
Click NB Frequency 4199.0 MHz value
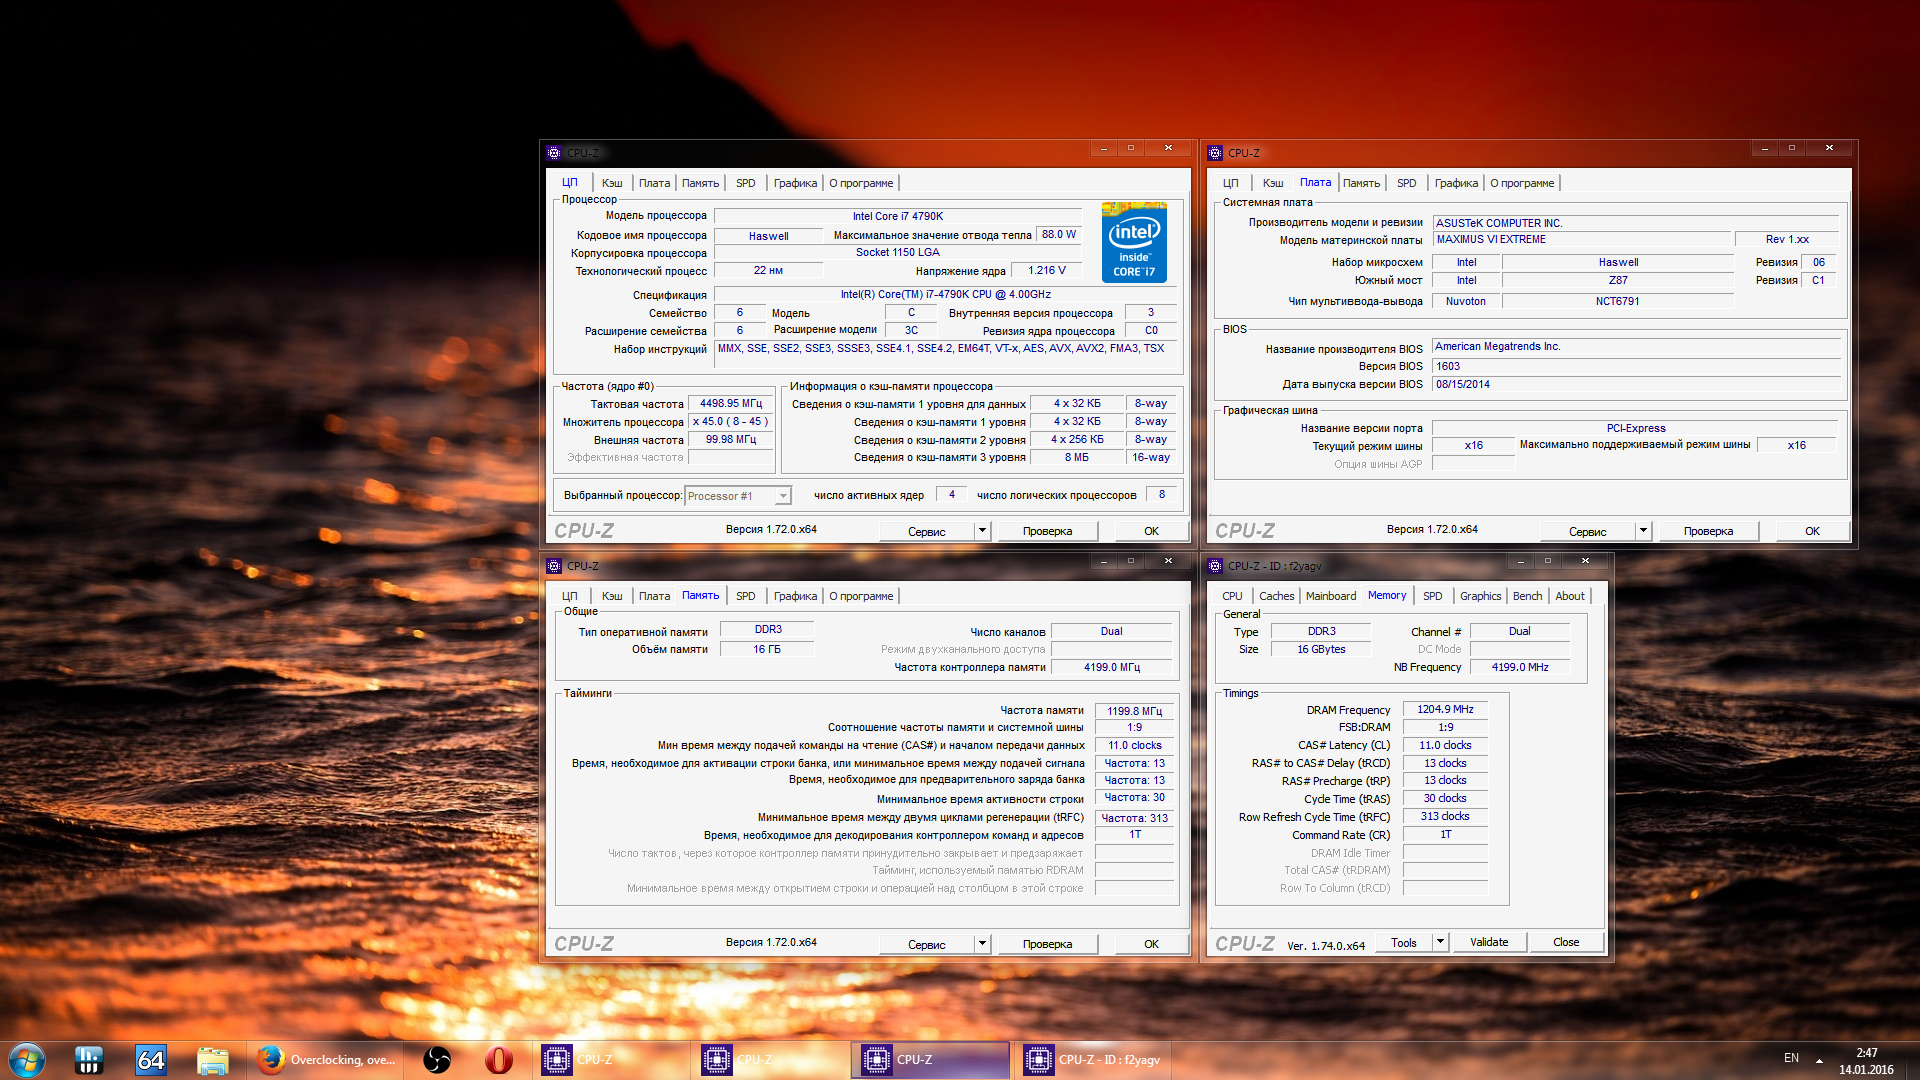[x=1520, y=667]
